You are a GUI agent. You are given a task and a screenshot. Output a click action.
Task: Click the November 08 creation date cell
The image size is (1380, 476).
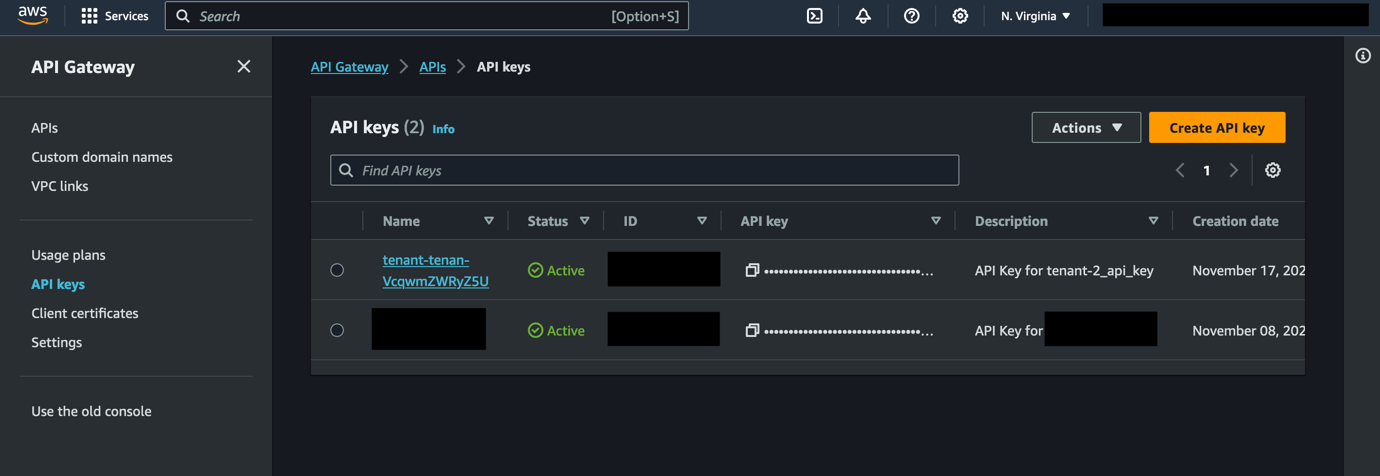[x=1248, y=330]
